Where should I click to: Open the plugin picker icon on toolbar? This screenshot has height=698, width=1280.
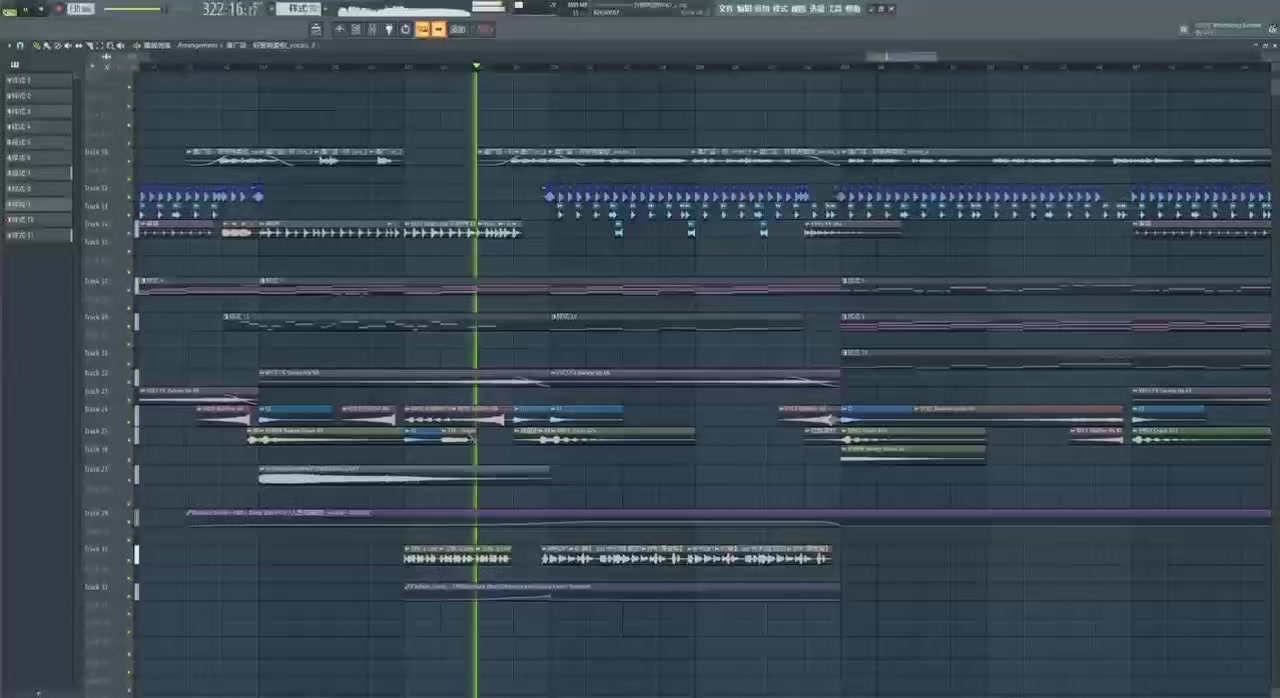coord(387,29)
